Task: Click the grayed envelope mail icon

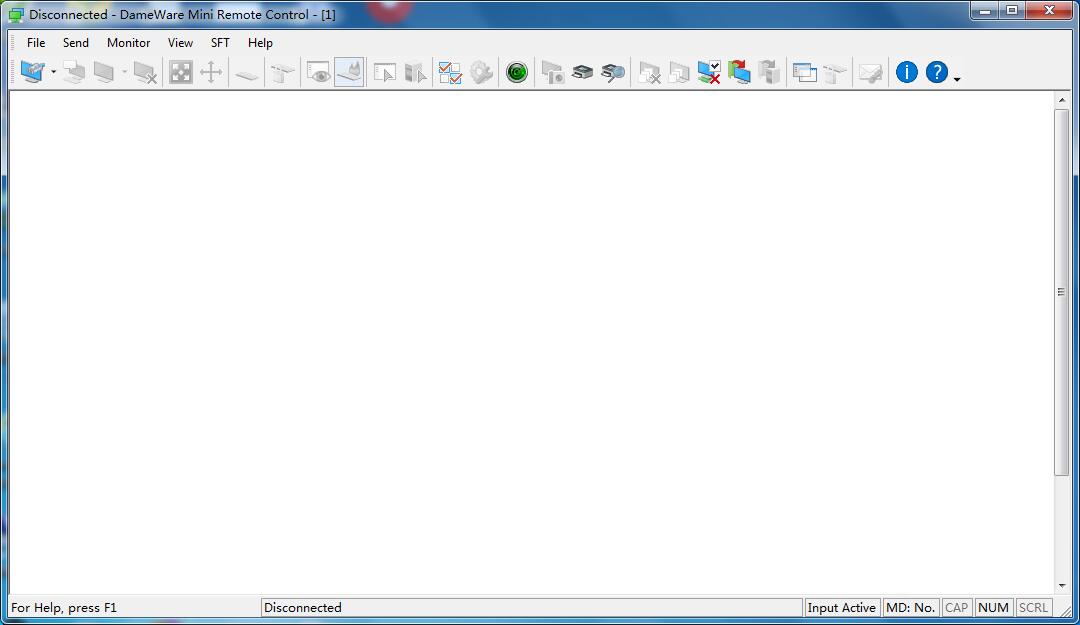Action: (x=871, y=72)
